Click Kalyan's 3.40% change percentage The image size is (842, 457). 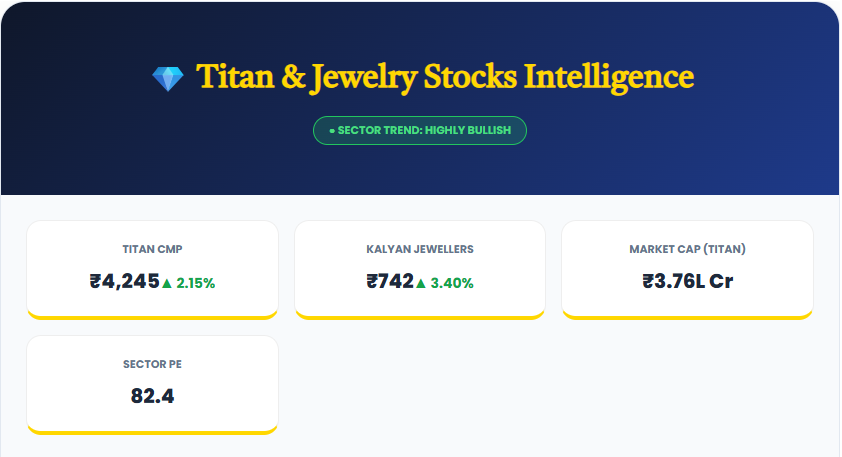click(452, 283)
